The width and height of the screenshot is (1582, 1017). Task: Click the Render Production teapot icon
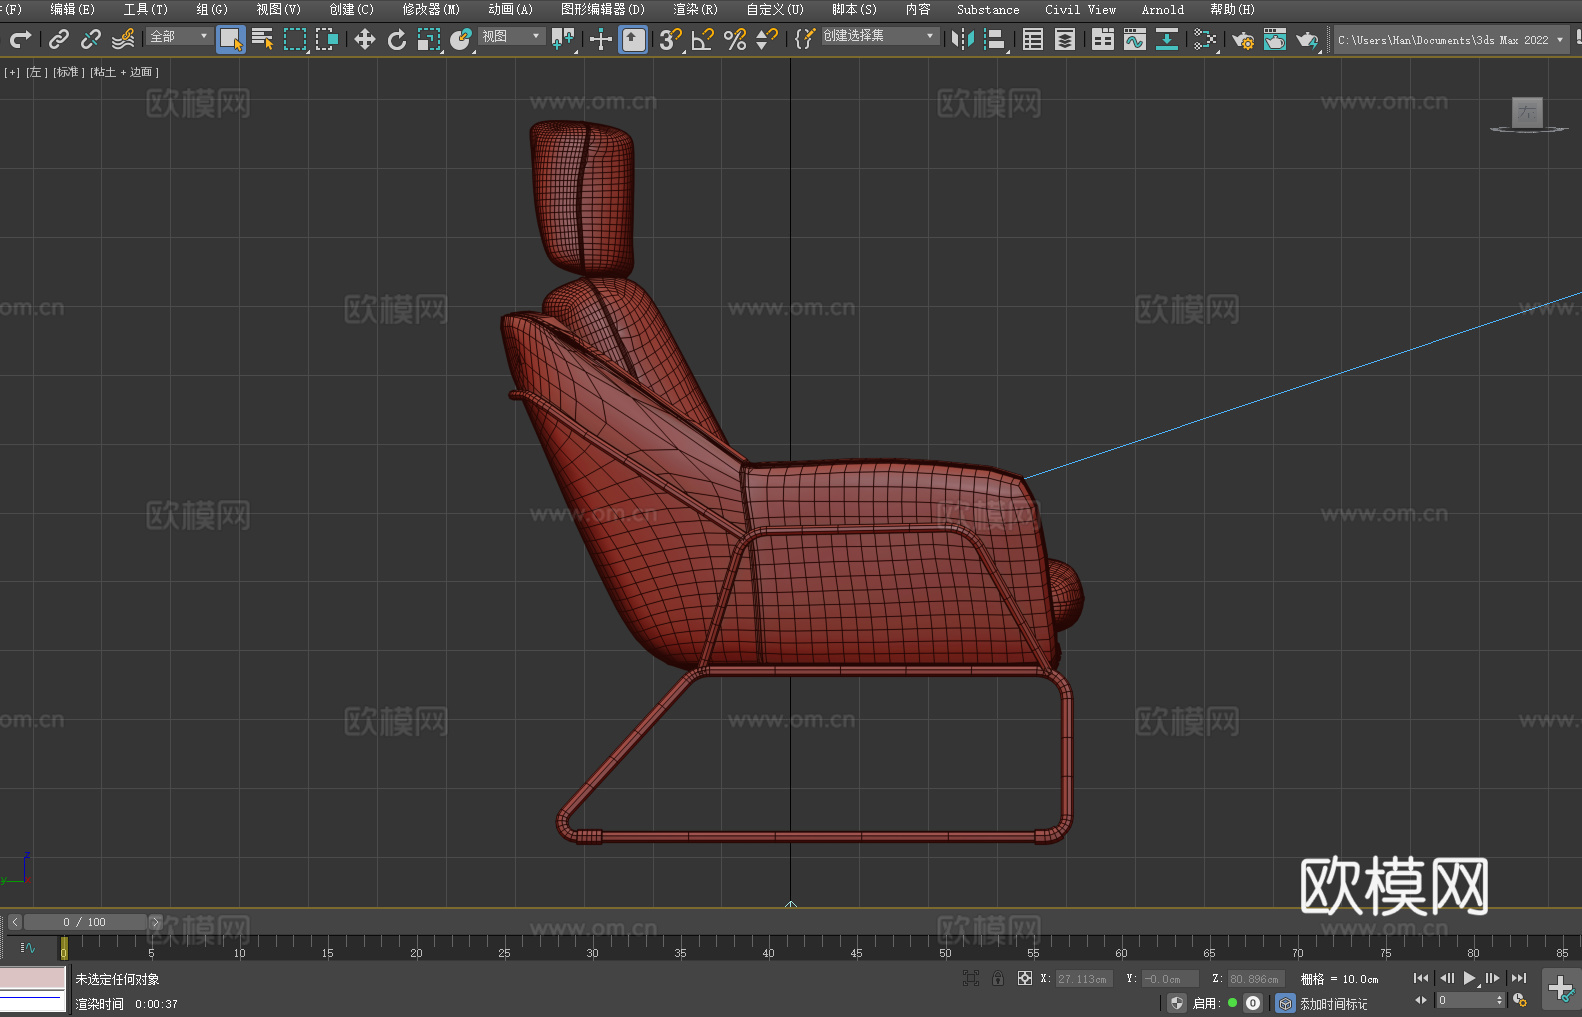click(x=1307, y=39)
